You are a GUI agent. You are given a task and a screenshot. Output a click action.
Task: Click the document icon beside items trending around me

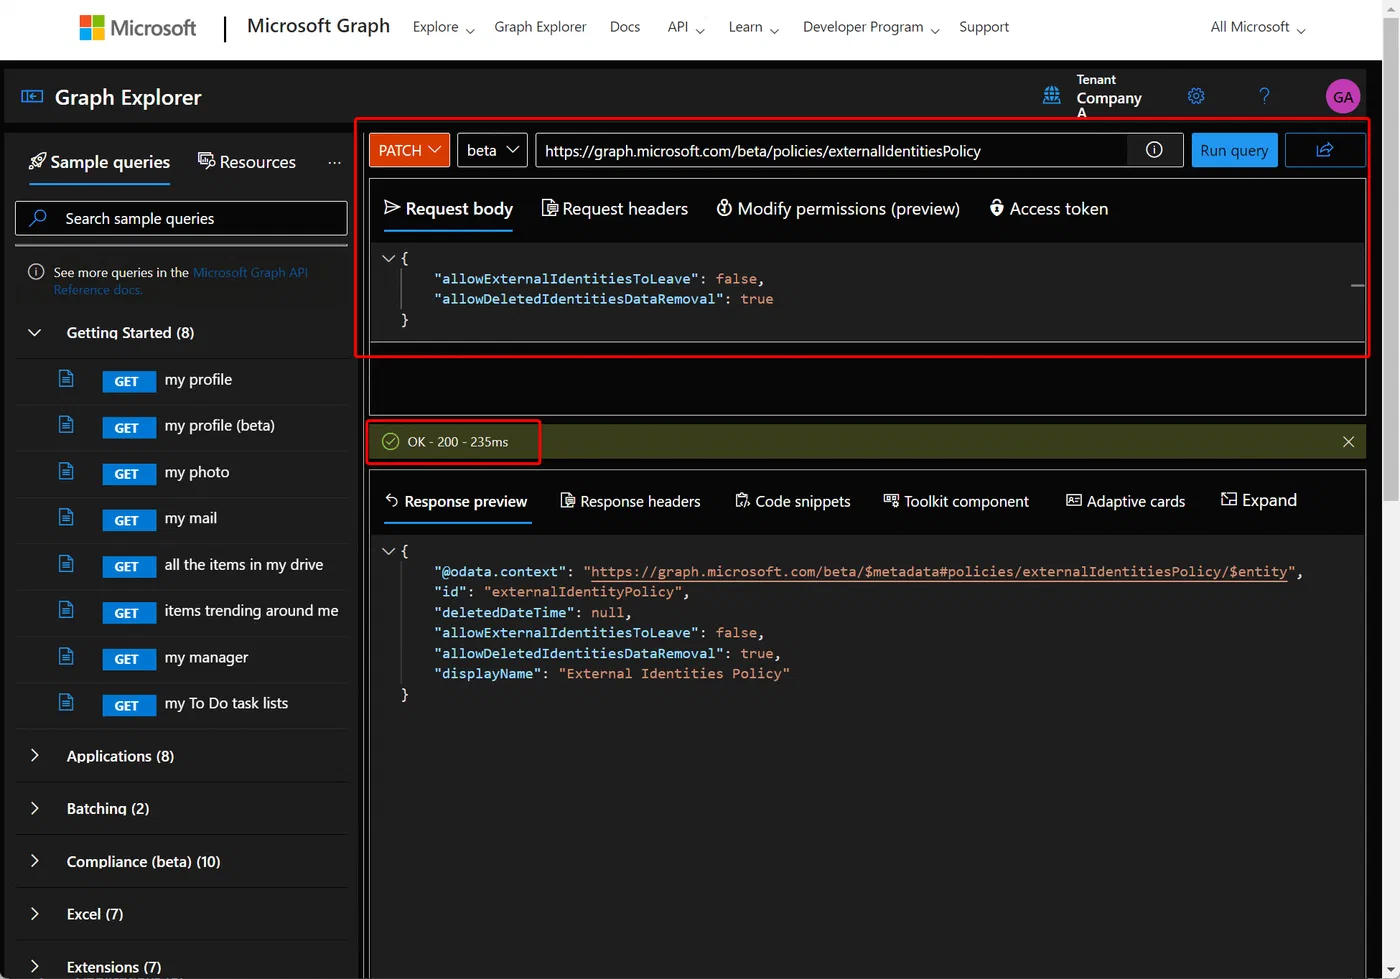(x=66, y=610)
